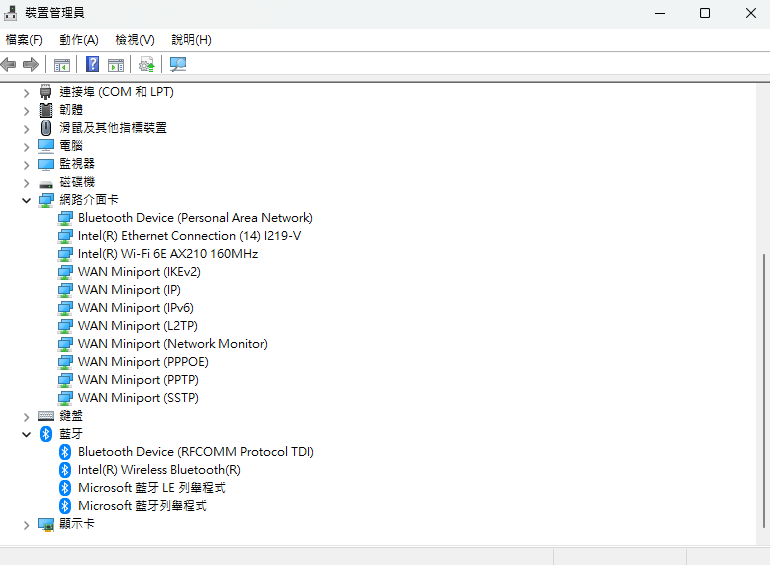
Task: Select WAN Miniport (SSTP) text
Action: (x=138, y=398)
